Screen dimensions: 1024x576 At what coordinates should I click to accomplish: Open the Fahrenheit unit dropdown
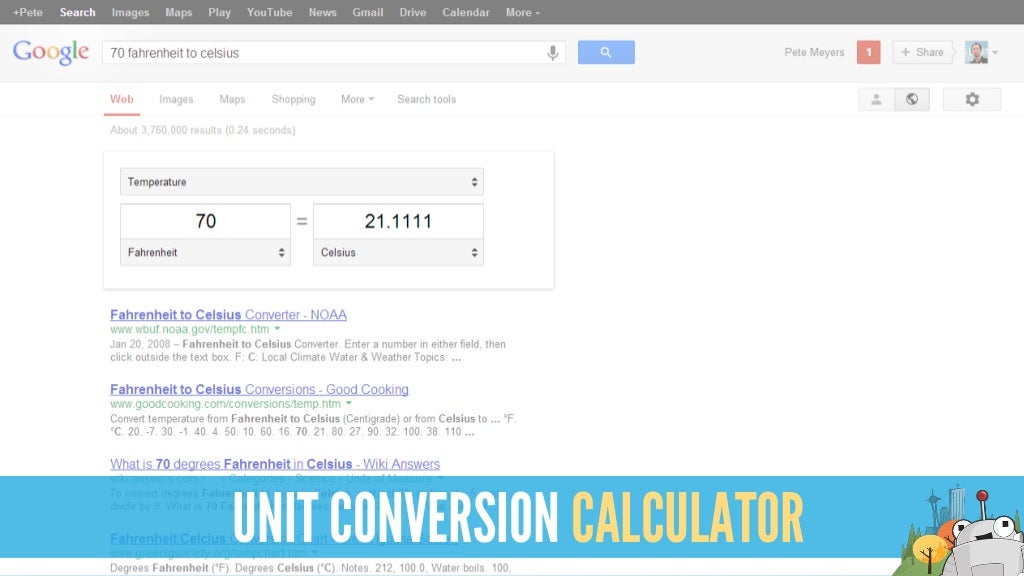click(x=205, y=253)
